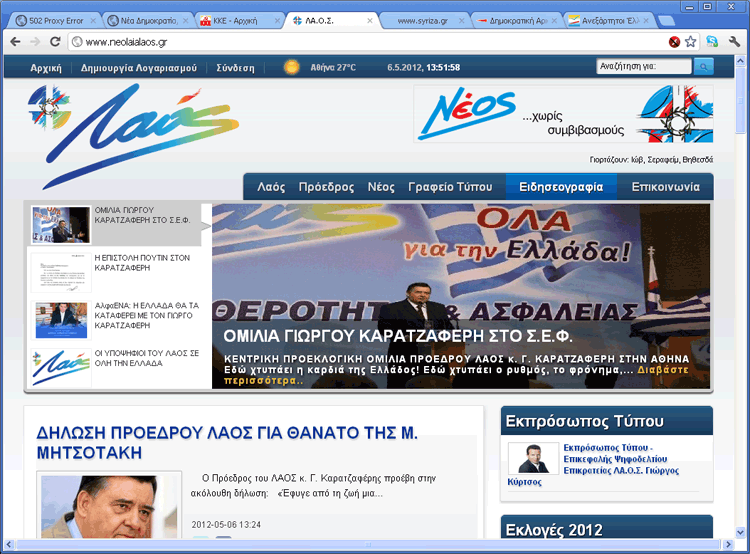Click the Εκλογές 2012 panel header
Viewport: 750px width, 554px height.
coord(607,527)
